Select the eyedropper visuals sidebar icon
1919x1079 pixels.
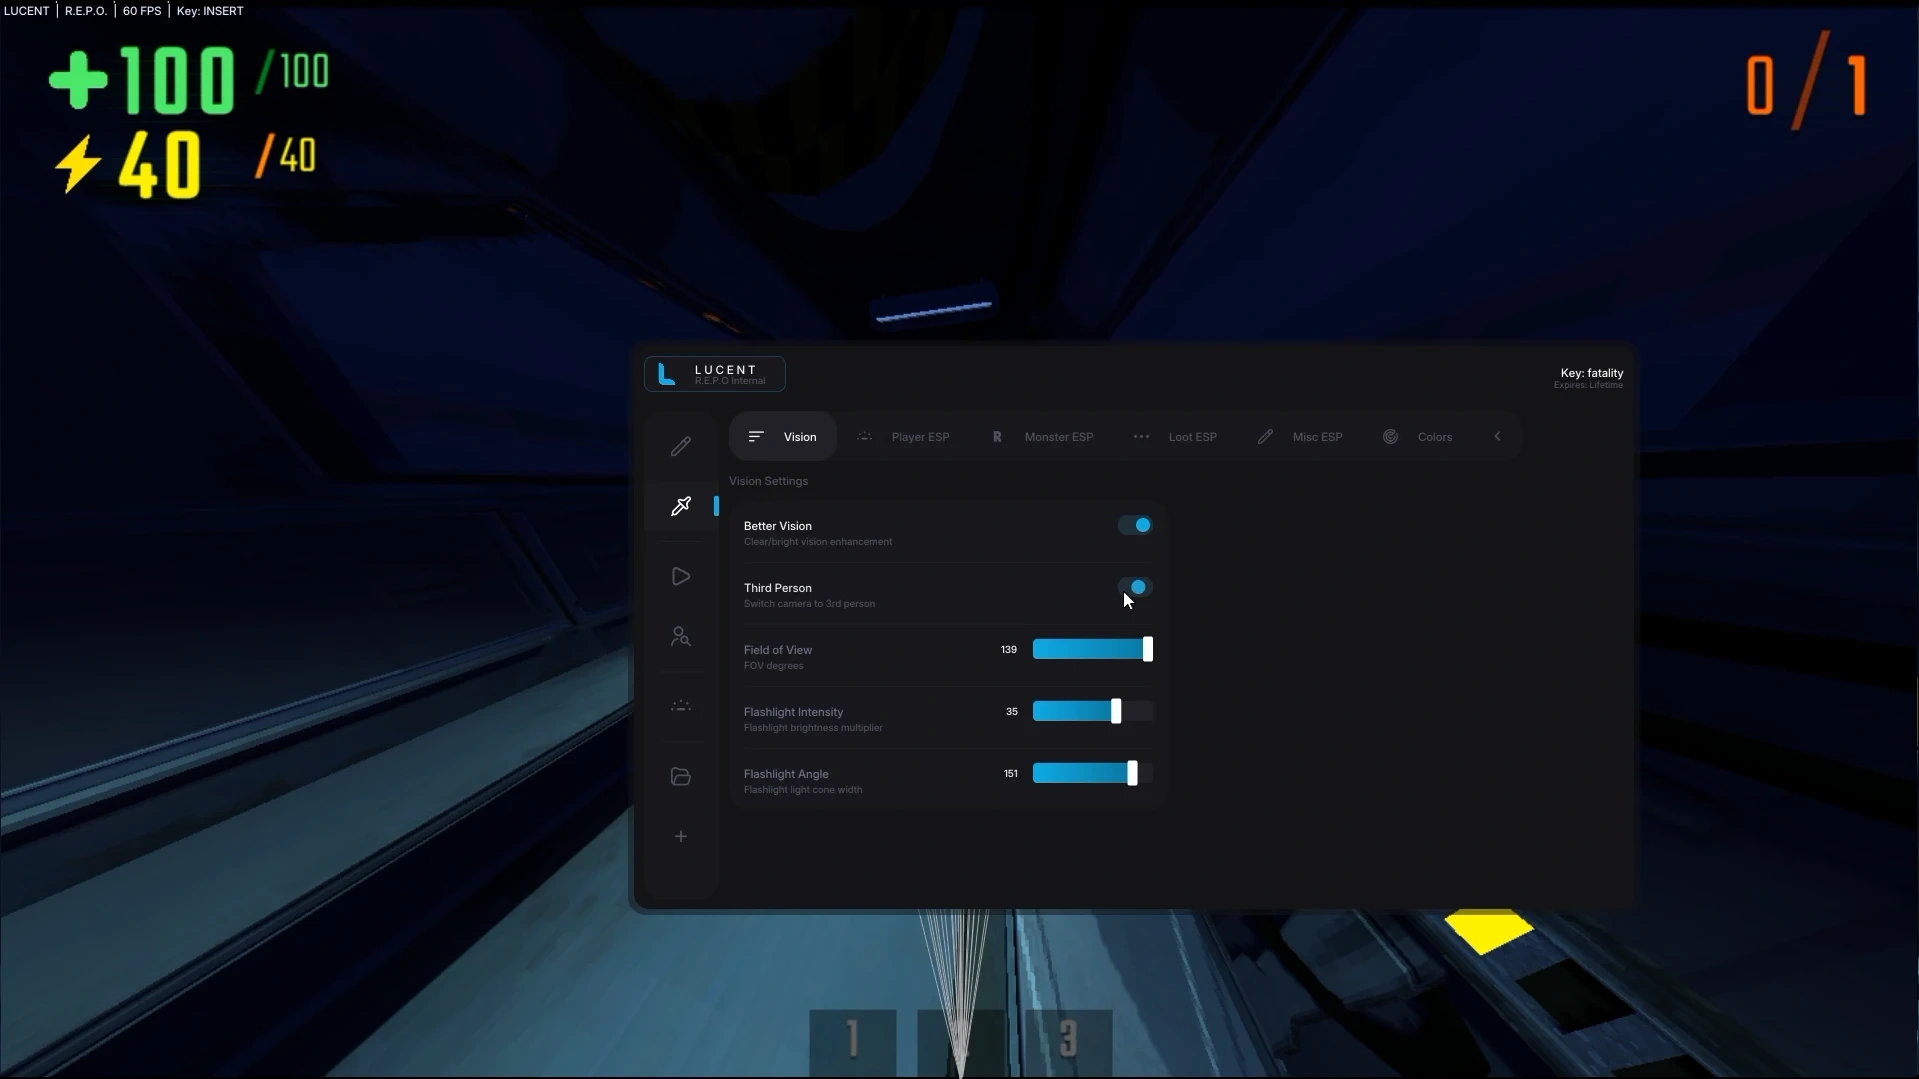pyautogui.click(x=681, y=506)
